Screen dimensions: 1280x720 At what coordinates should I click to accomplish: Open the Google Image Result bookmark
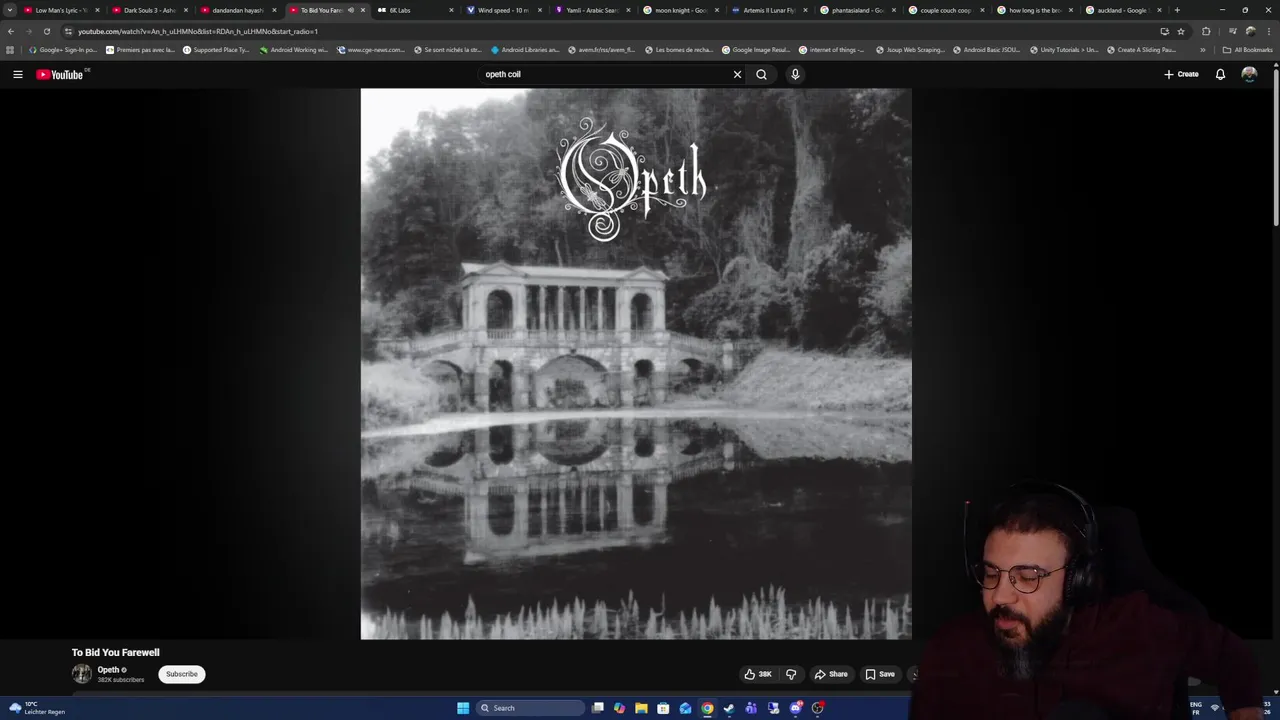[756, 49]
